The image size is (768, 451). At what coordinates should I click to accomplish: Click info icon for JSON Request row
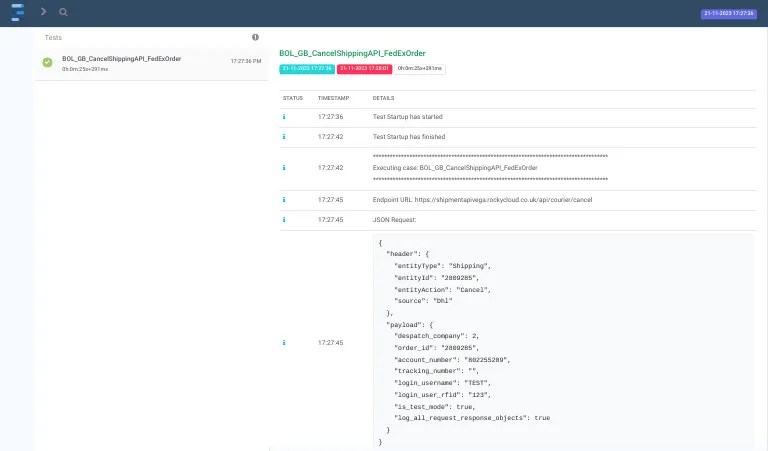point(284,220)
